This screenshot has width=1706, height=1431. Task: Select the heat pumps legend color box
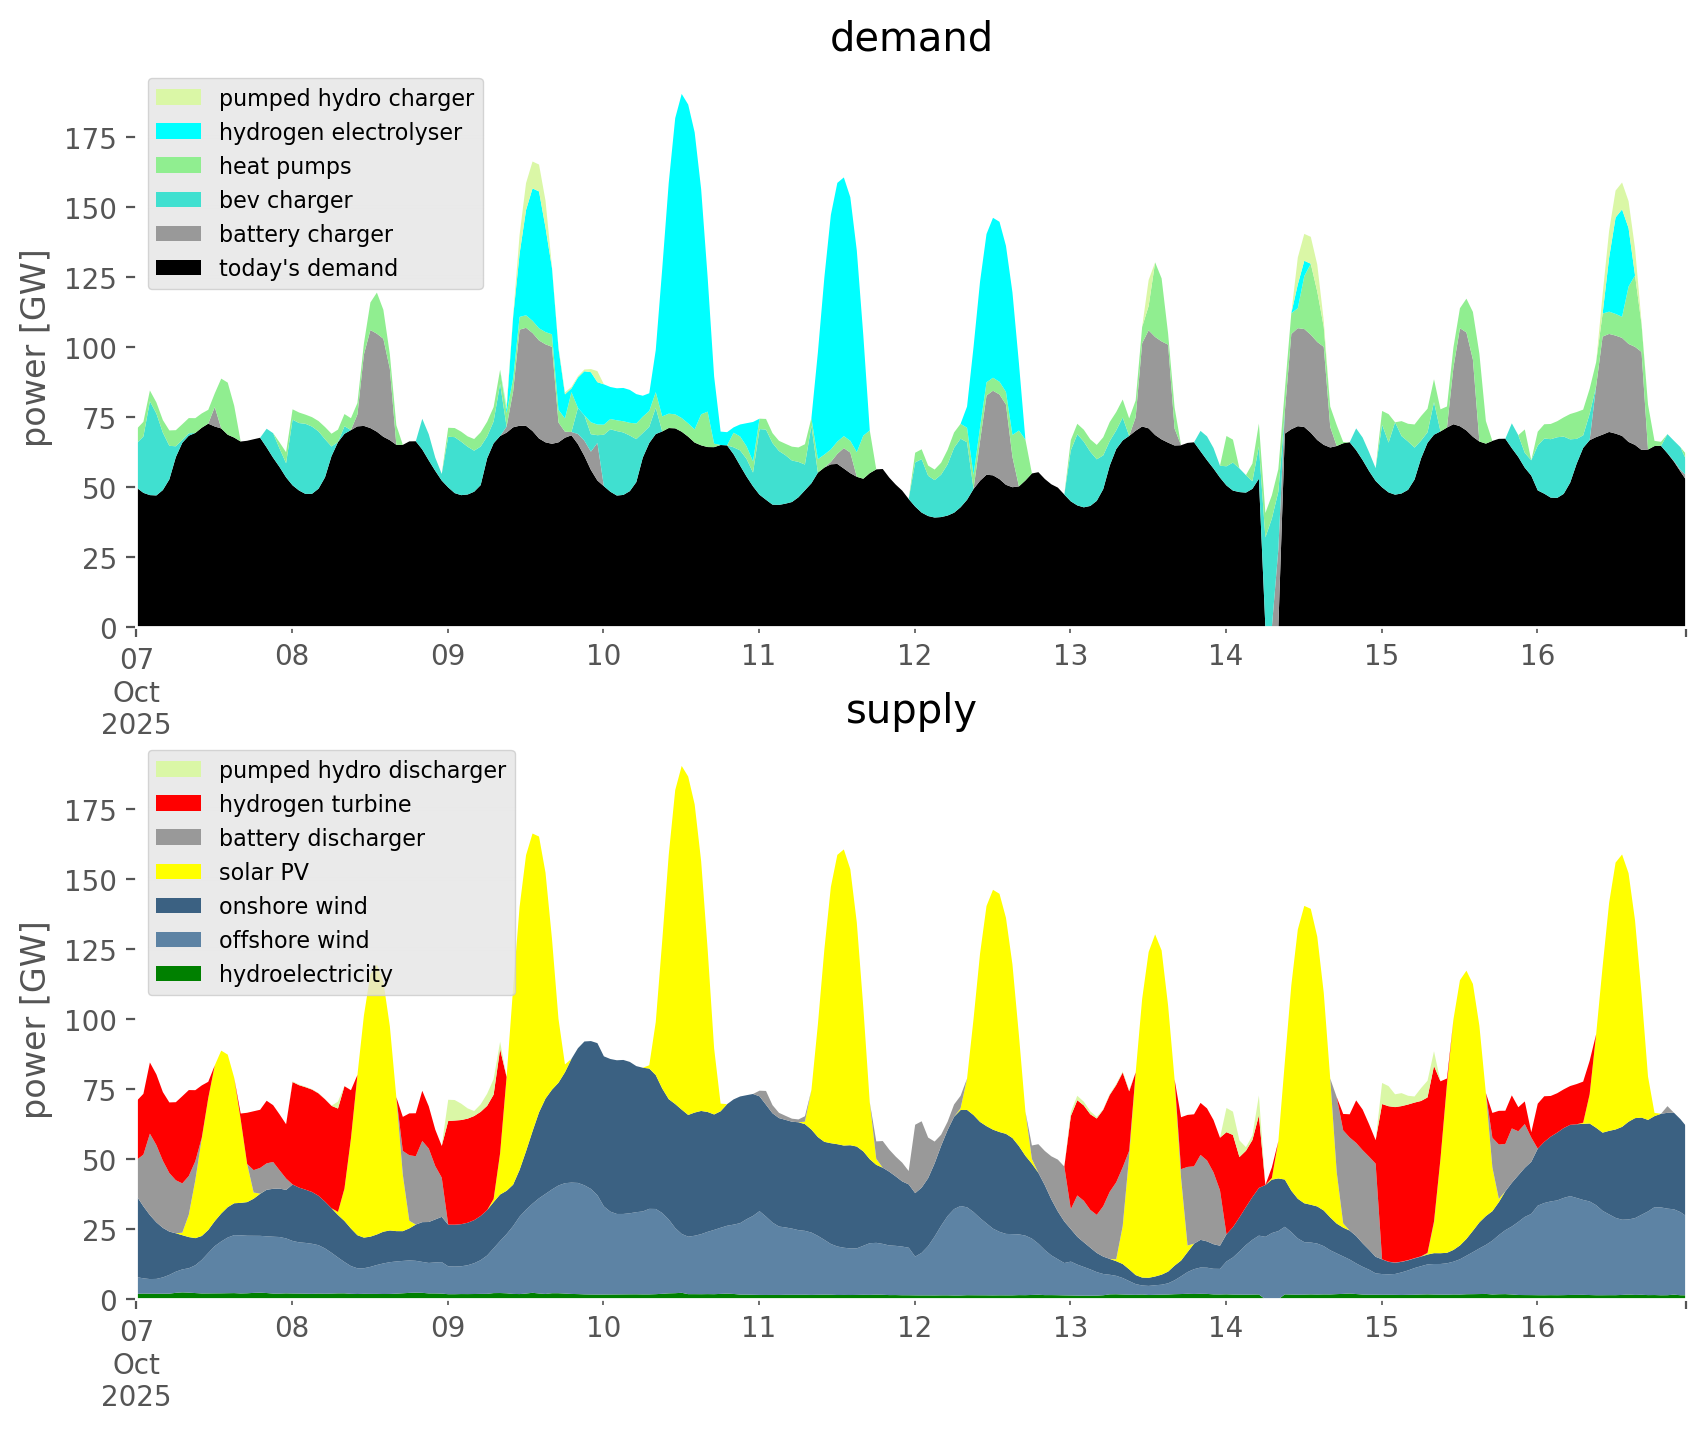tap(180, 166)
